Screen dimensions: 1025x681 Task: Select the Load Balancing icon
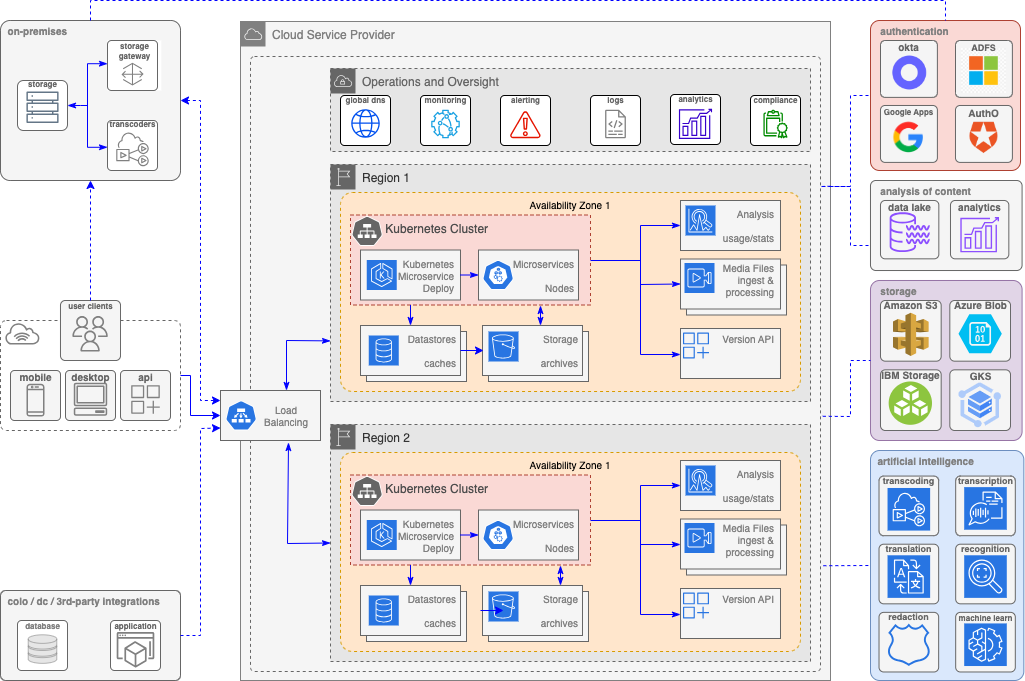pyautogui.click(x=242, y=416)
